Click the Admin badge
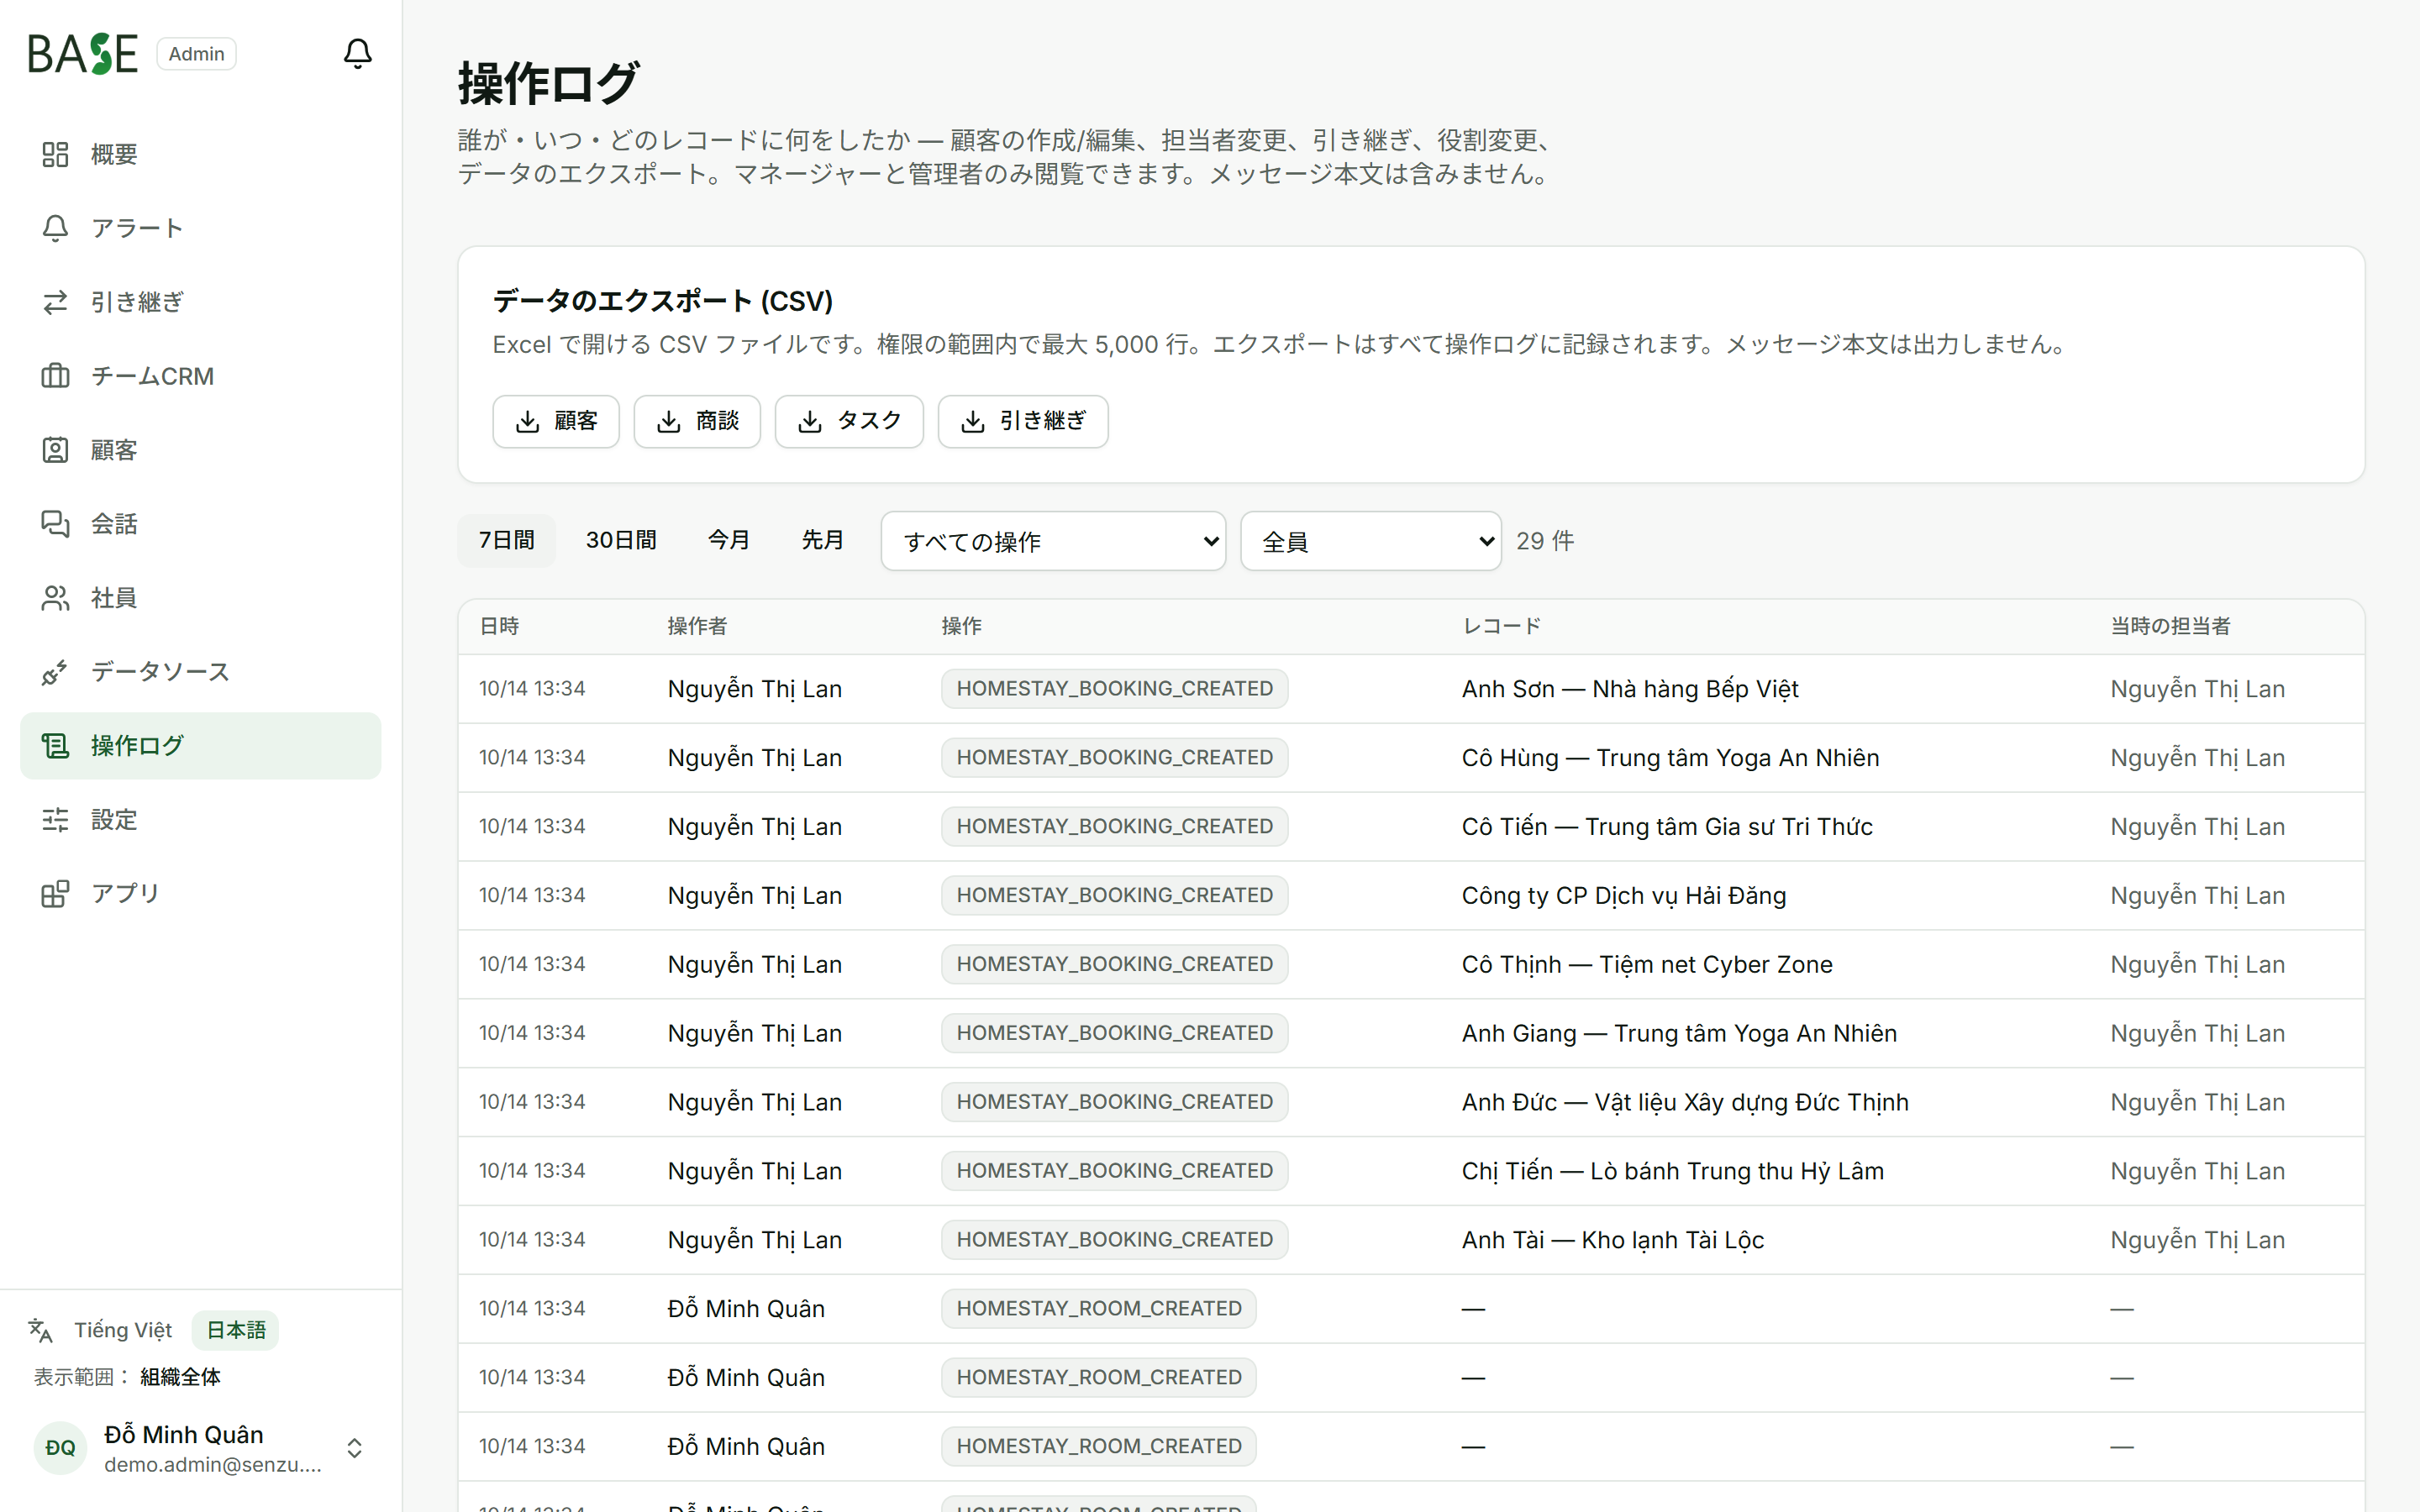Screen dimensions: 2420x1512 (x=196, y=54)
